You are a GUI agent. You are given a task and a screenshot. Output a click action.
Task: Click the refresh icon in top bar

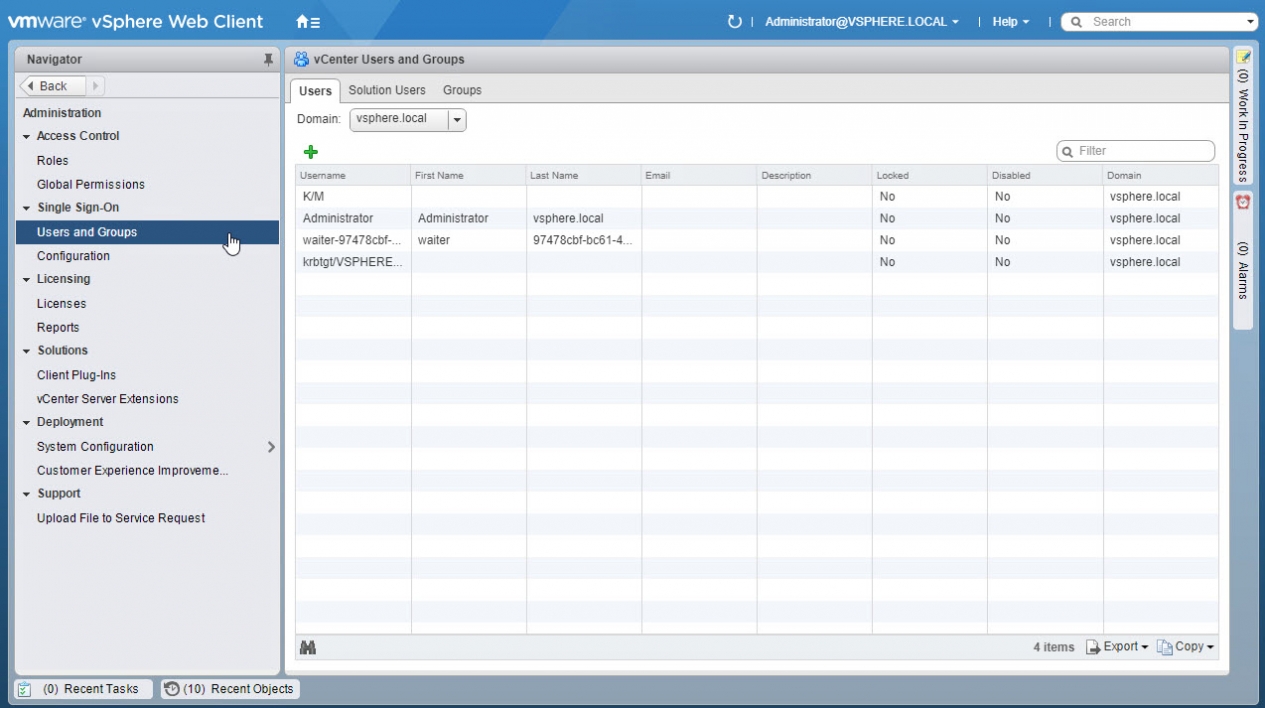[735, 22]
